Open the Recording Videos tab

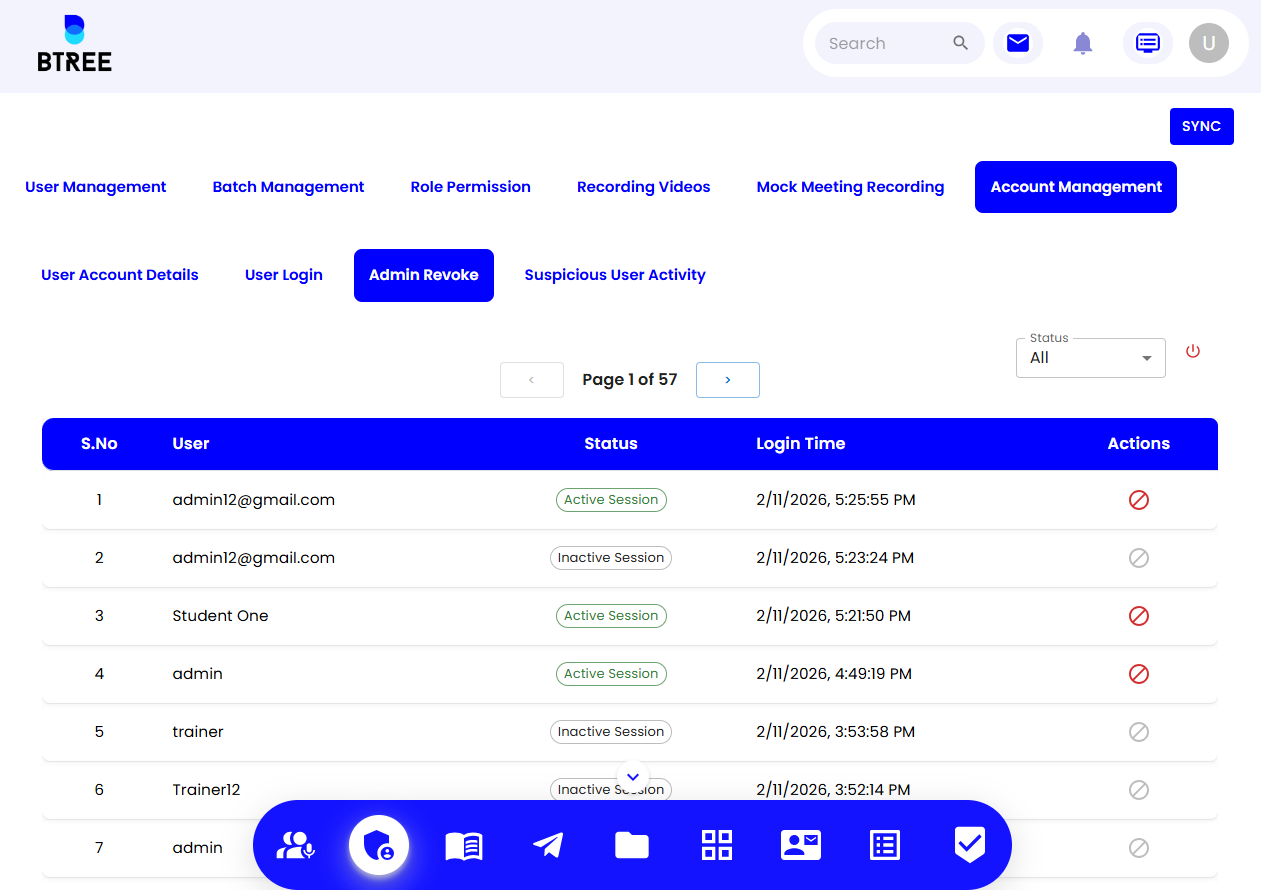point(644,187)
